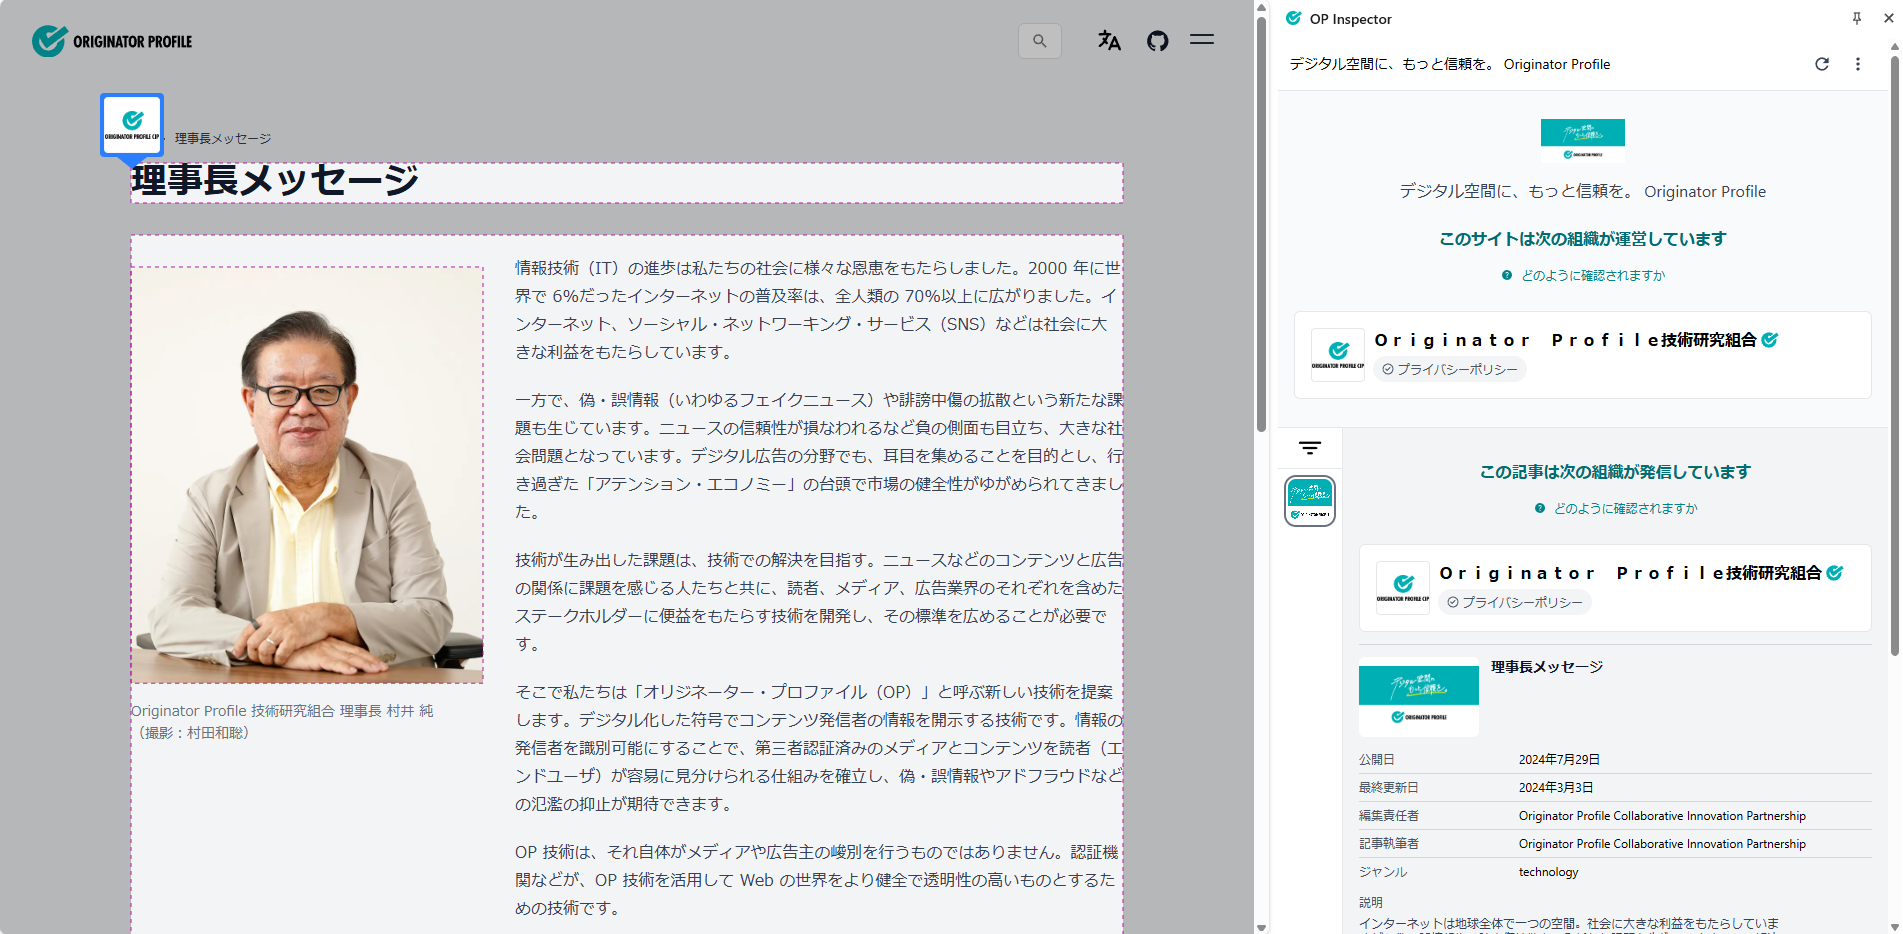Click the Originator Profile site logo
This screenshot has width=1903, height=934.
(x=112, y=41)
